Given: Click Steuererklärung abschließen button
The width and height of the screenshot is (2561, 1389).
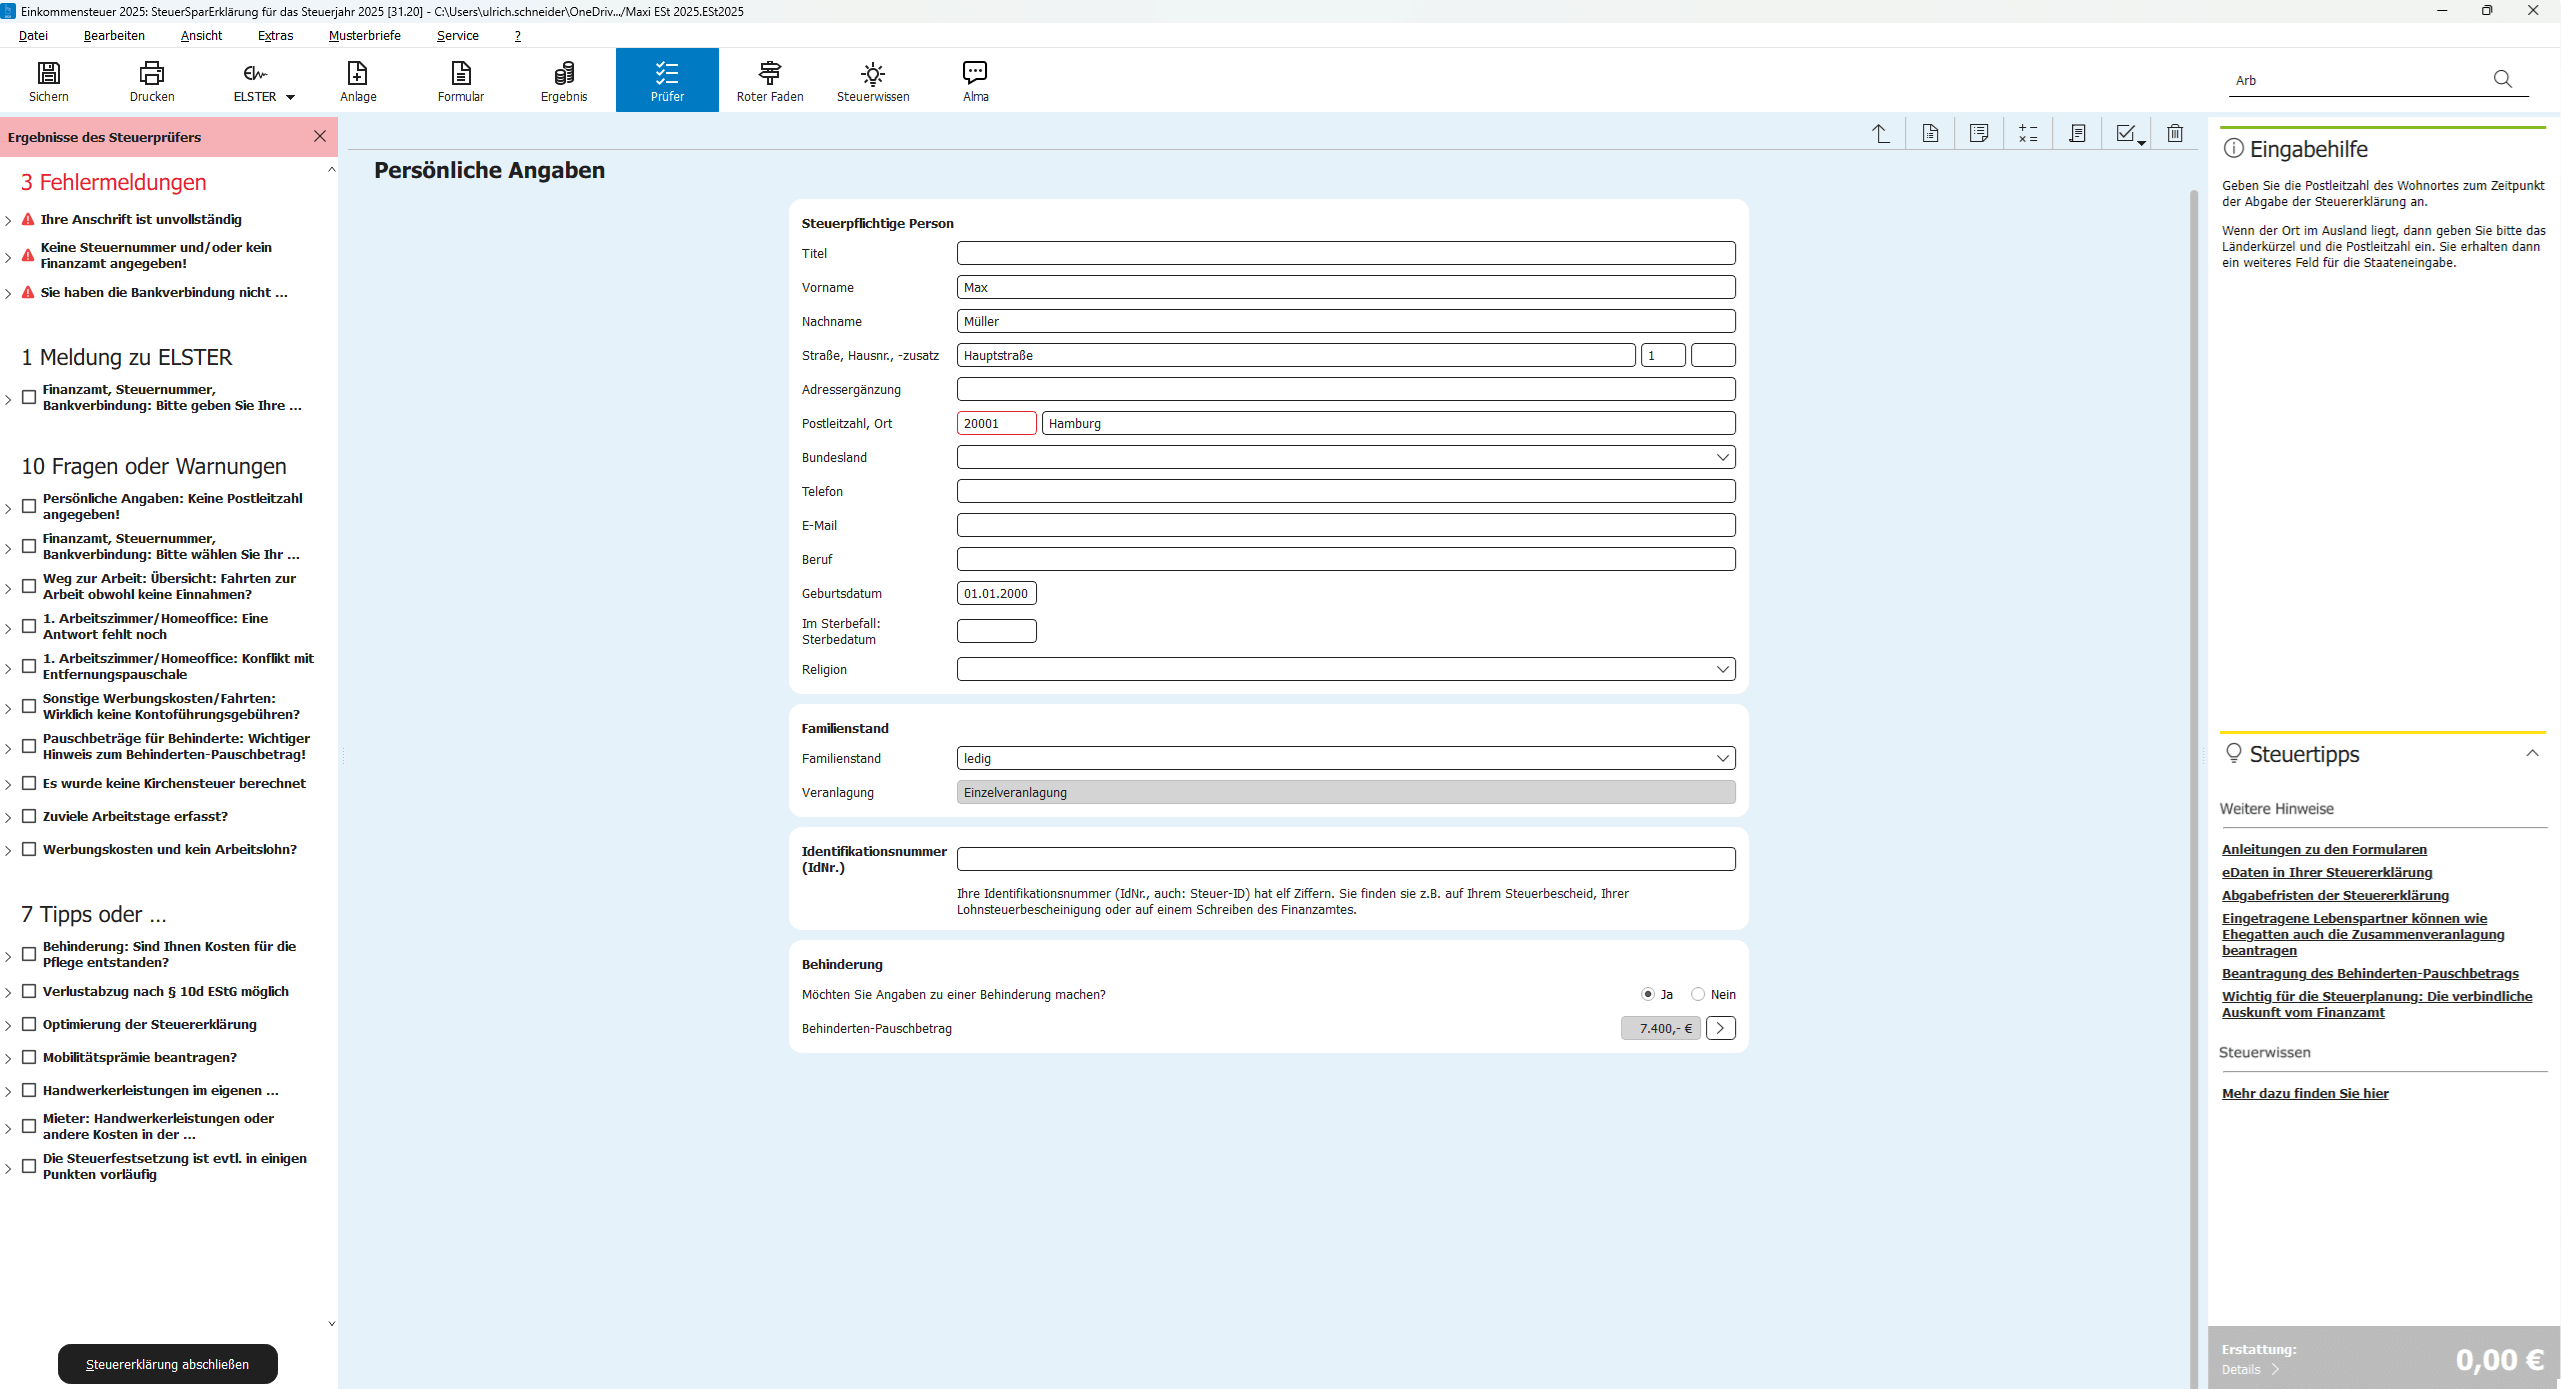Looking at the screenshot, I should [167, 1364].
